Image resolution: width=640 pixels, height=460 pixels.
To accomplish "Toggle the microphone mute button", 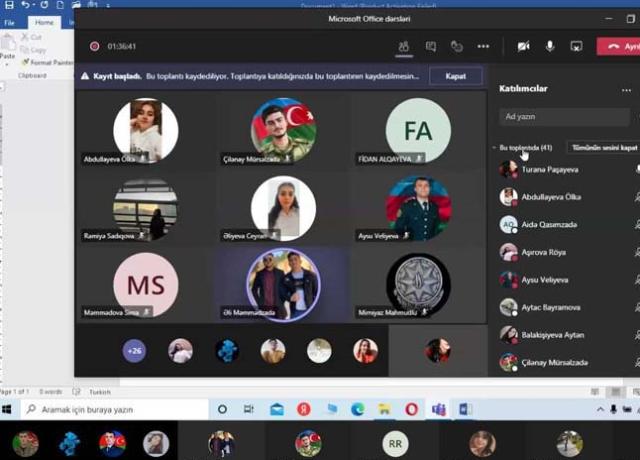I will (x=550, y=46).
